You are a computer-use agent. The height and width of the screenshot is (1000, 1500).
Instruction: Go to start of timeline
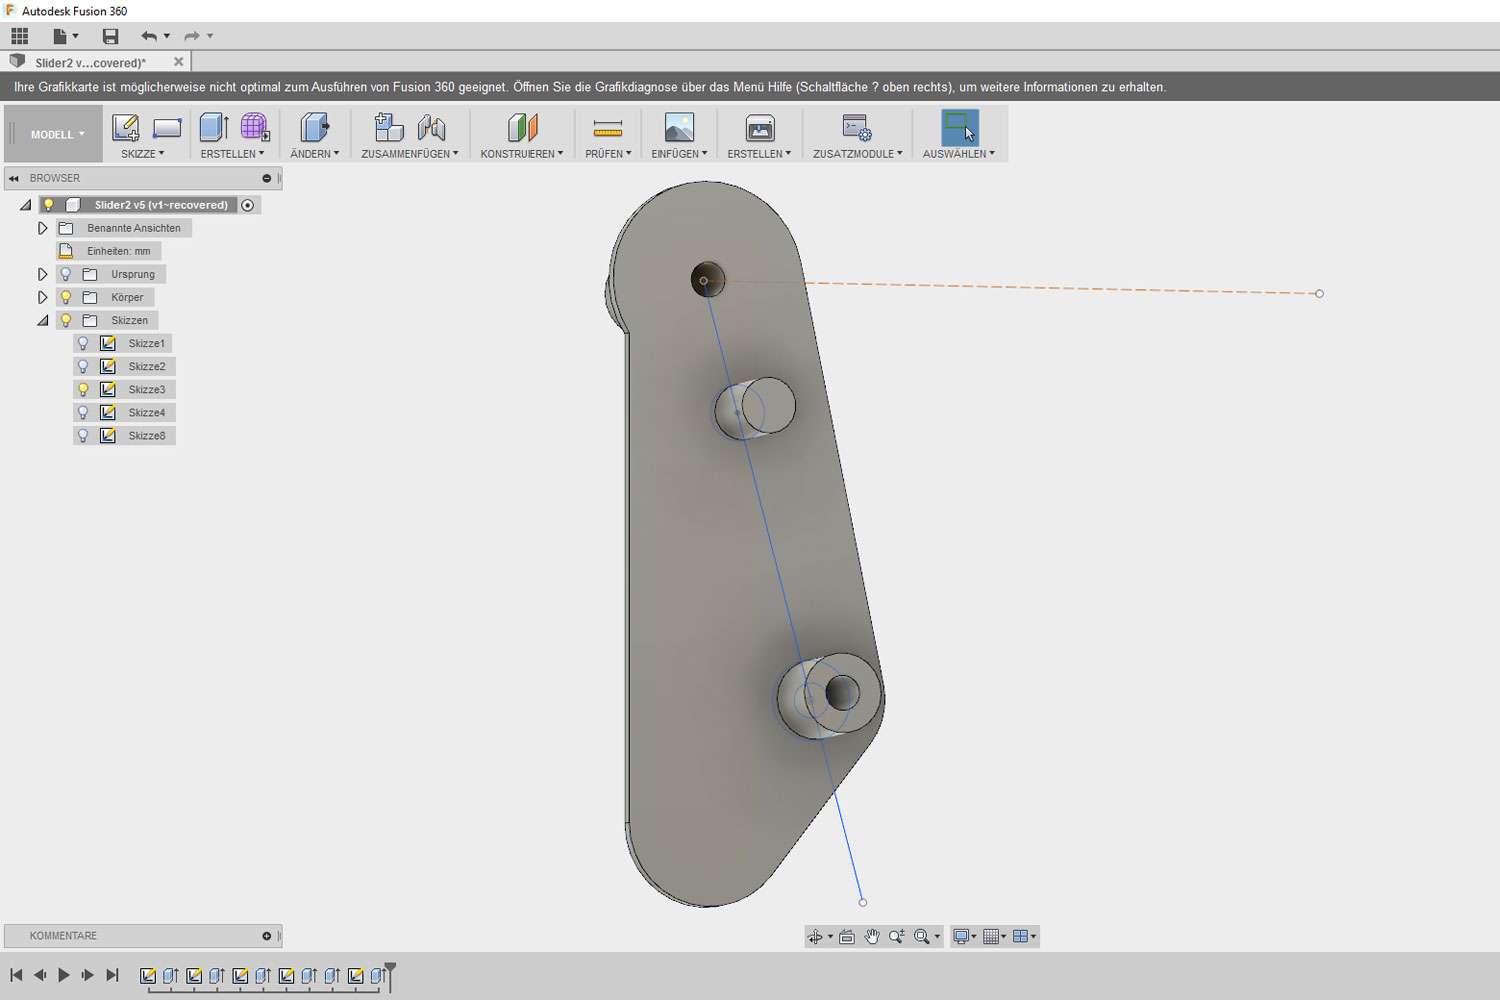pos(16,975)
